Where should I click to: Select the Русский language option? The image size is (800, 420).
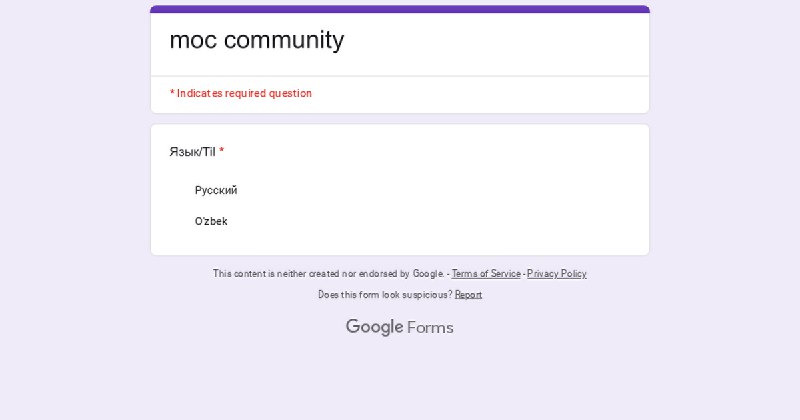click(x=216, y=190)
